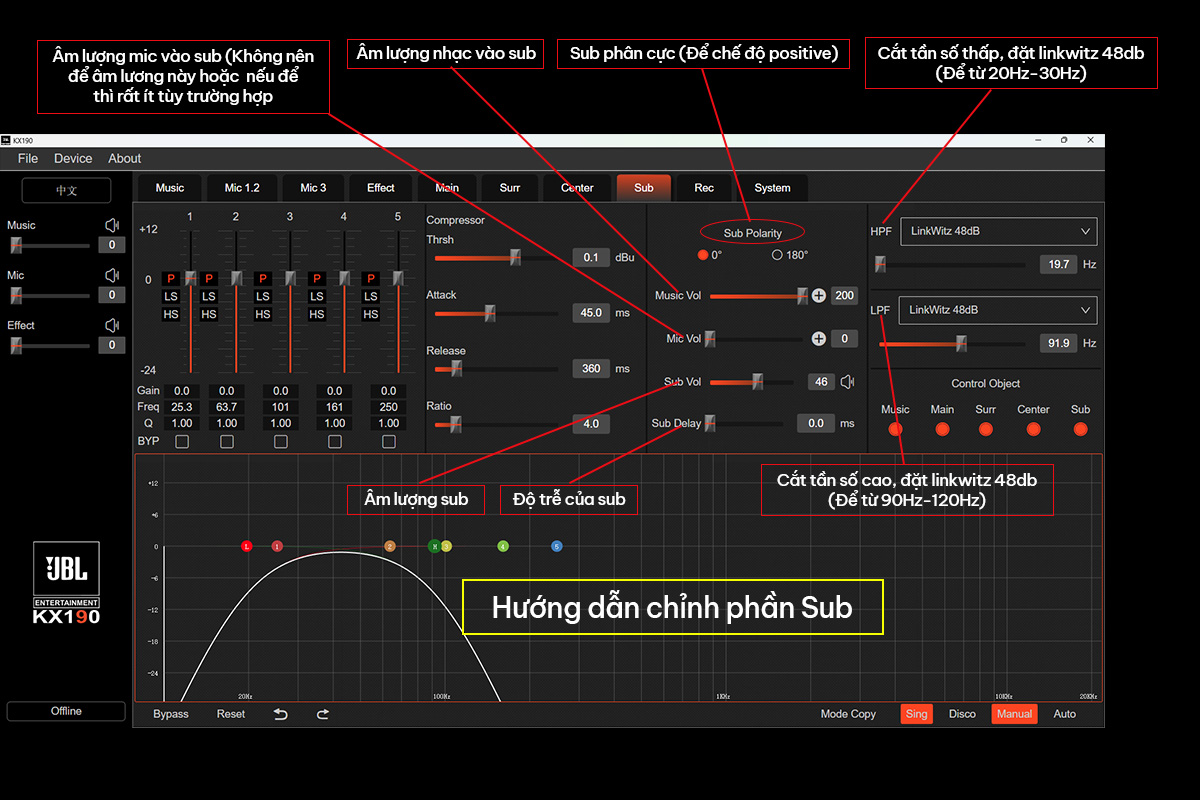Switch to the System tab
The width and height of the screenshot is (1200, 800).
coord(772,188)
